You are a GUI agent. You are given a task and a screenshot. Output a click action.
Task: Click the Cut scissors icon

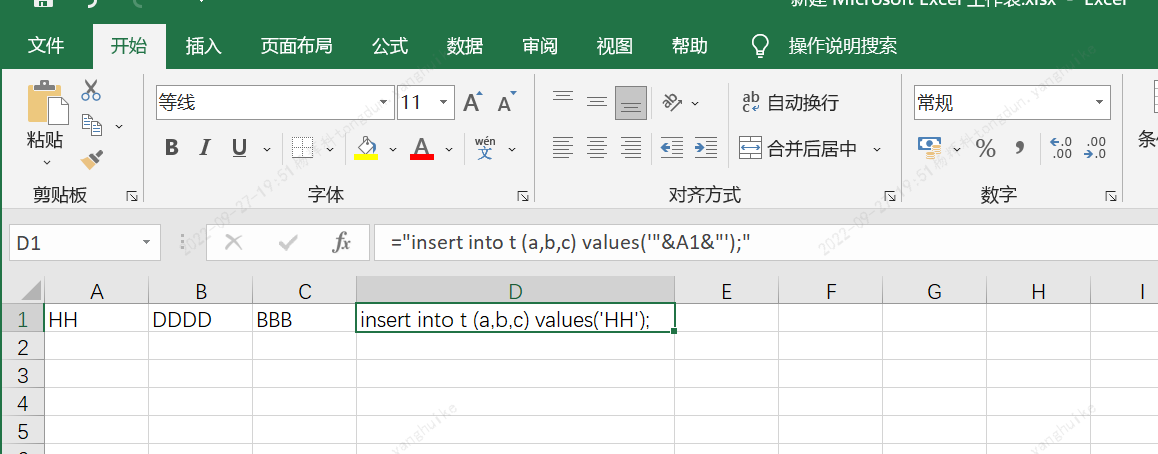92,90
